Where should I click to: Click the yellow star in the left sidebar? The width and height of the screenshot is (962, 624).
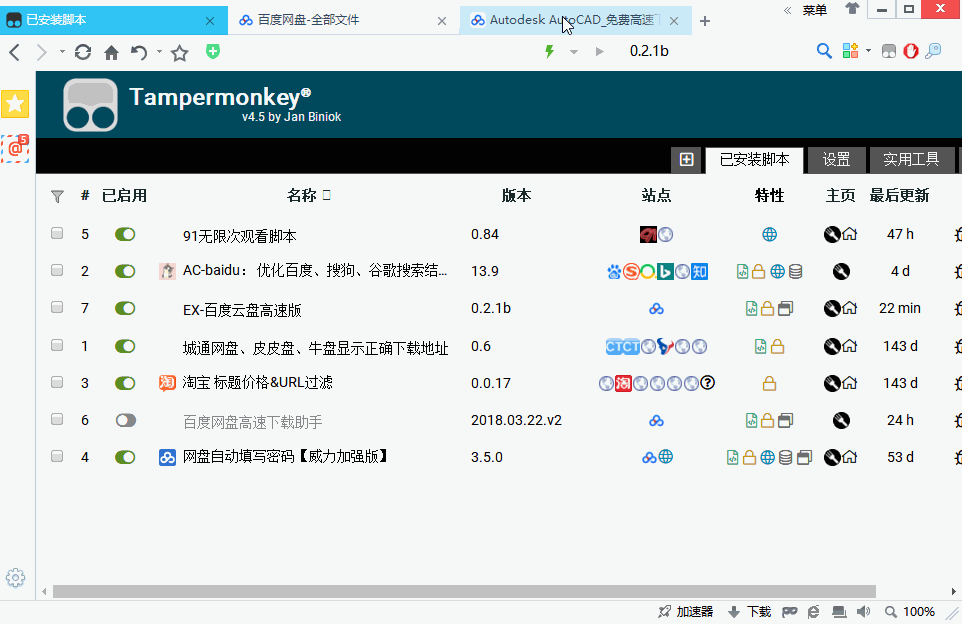pos(15,103)
